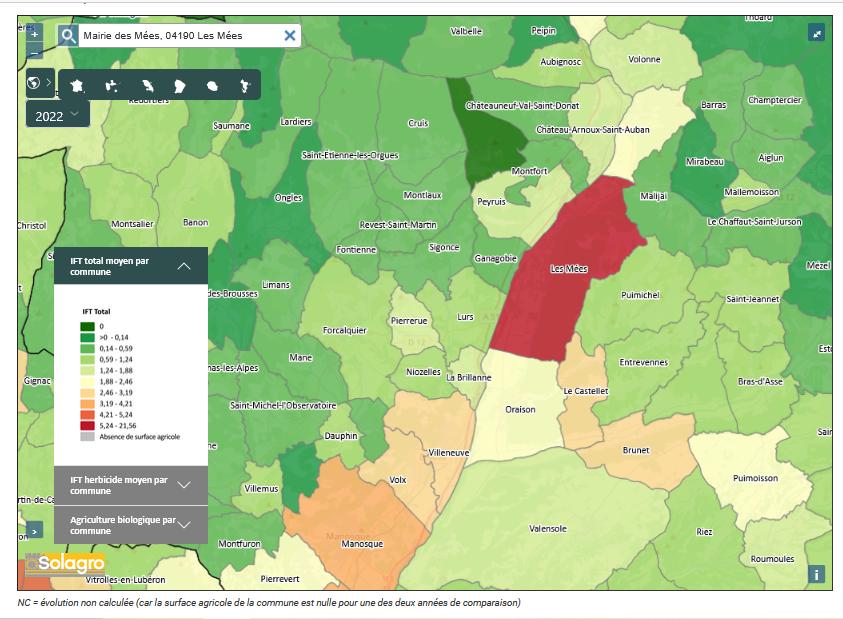Clear the search field with X
The image size is (843, 619).
289,36
